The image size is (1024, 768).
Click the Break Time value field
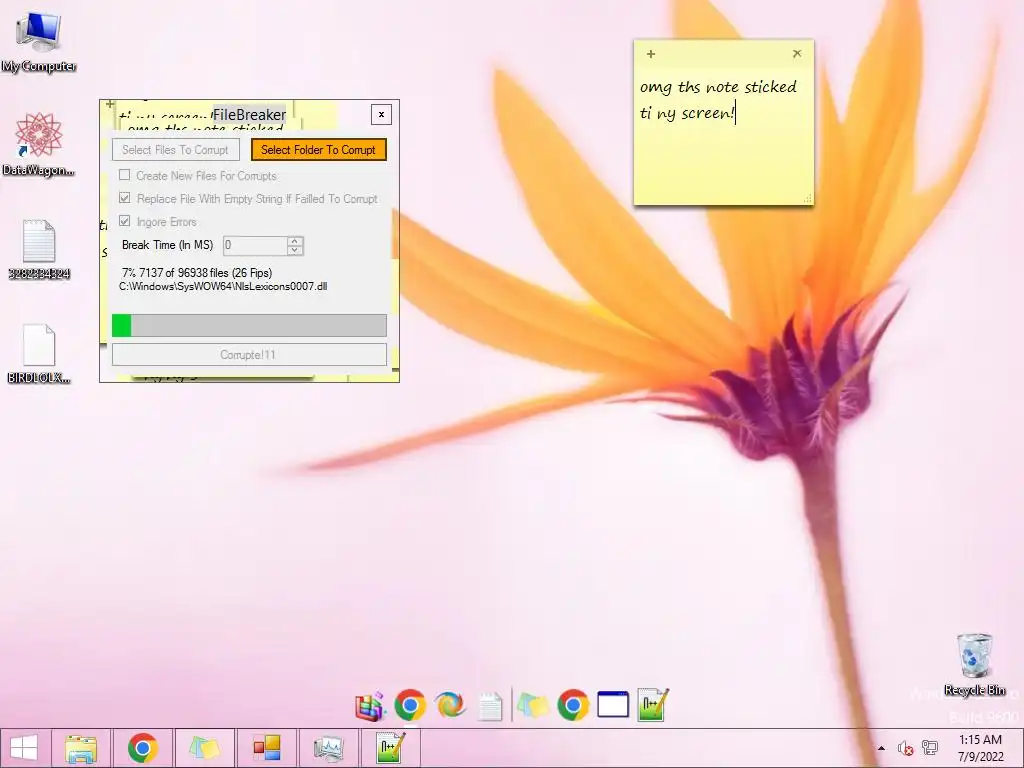coord(255,246)
